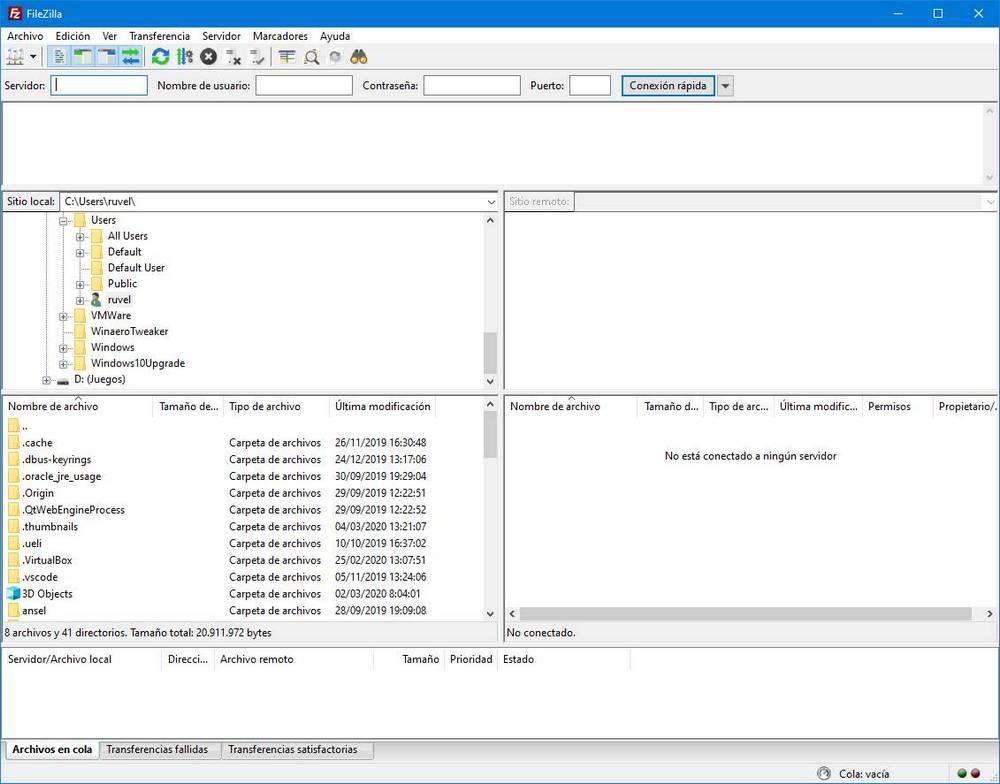The width and height of the screenshot is (1000, 784).
Task: Click the reconnect to last server icon
Action: pos(257,57)
